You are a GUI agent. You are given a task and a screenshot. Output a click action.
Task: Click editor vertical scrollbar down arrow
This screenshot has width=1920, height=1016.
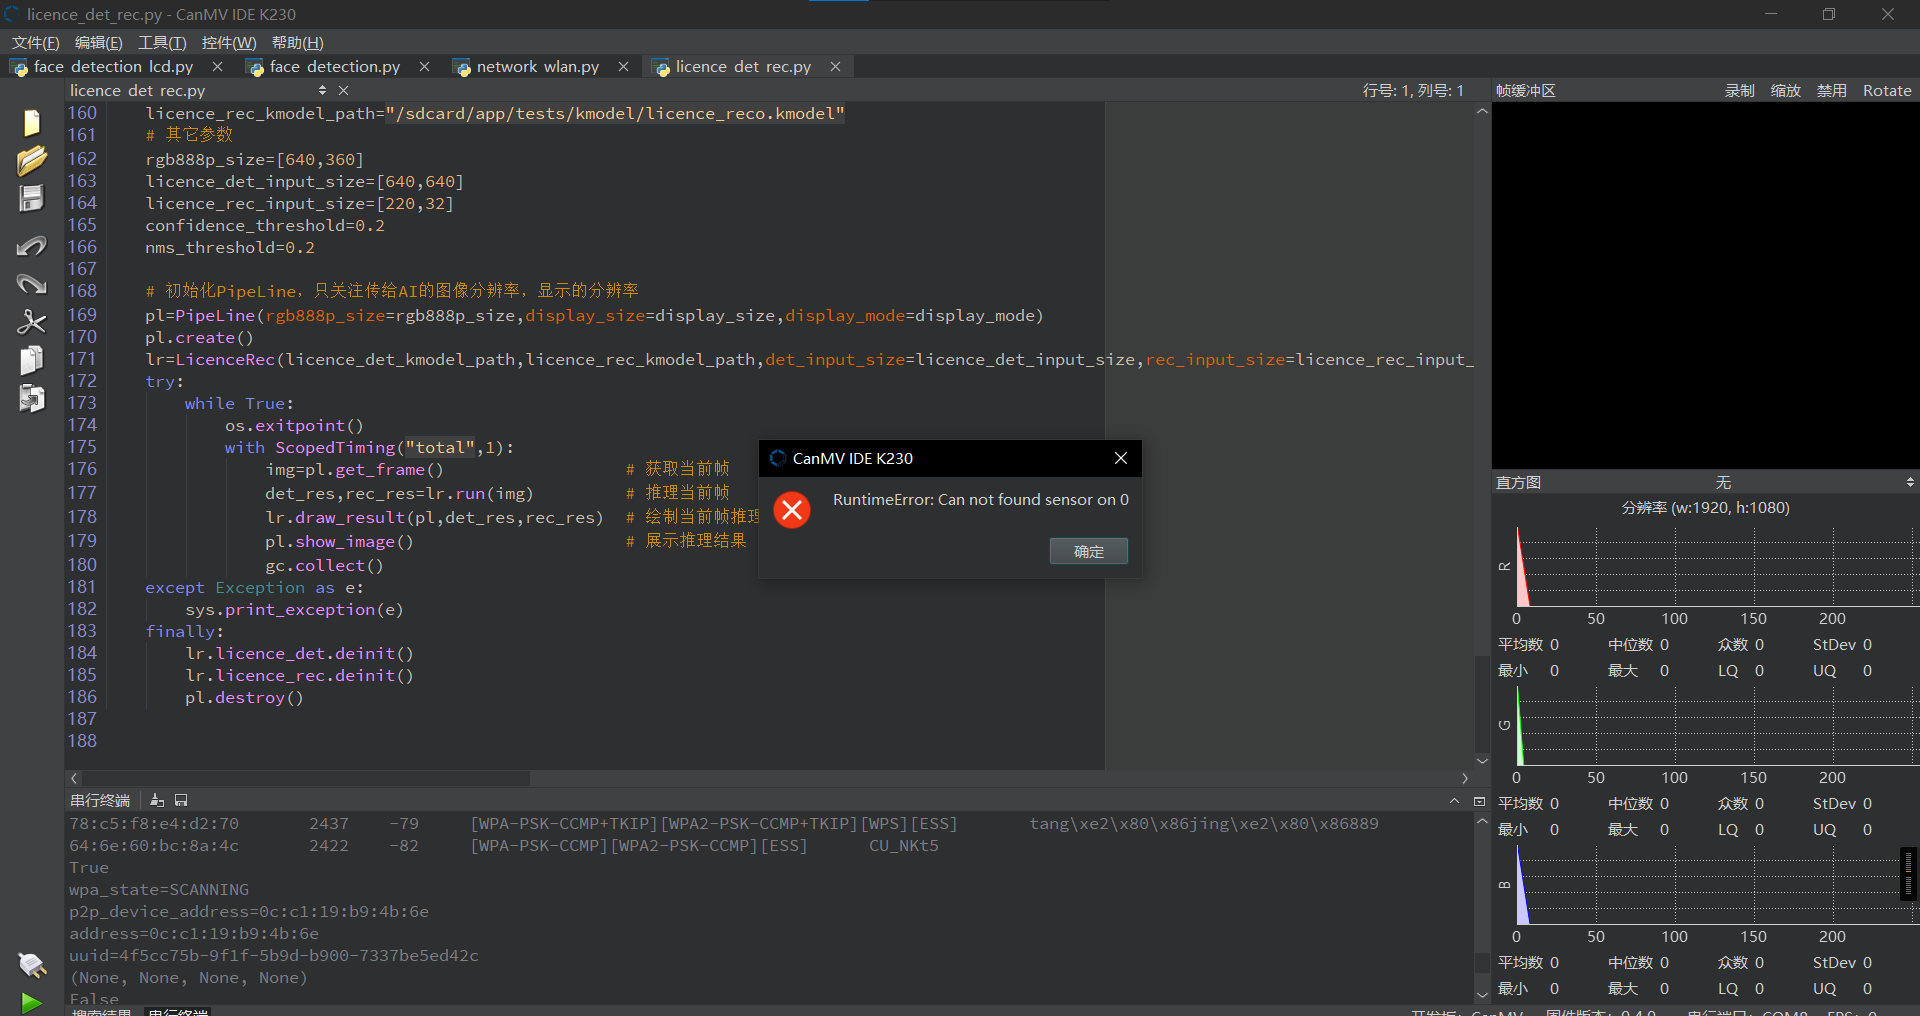1483,761
